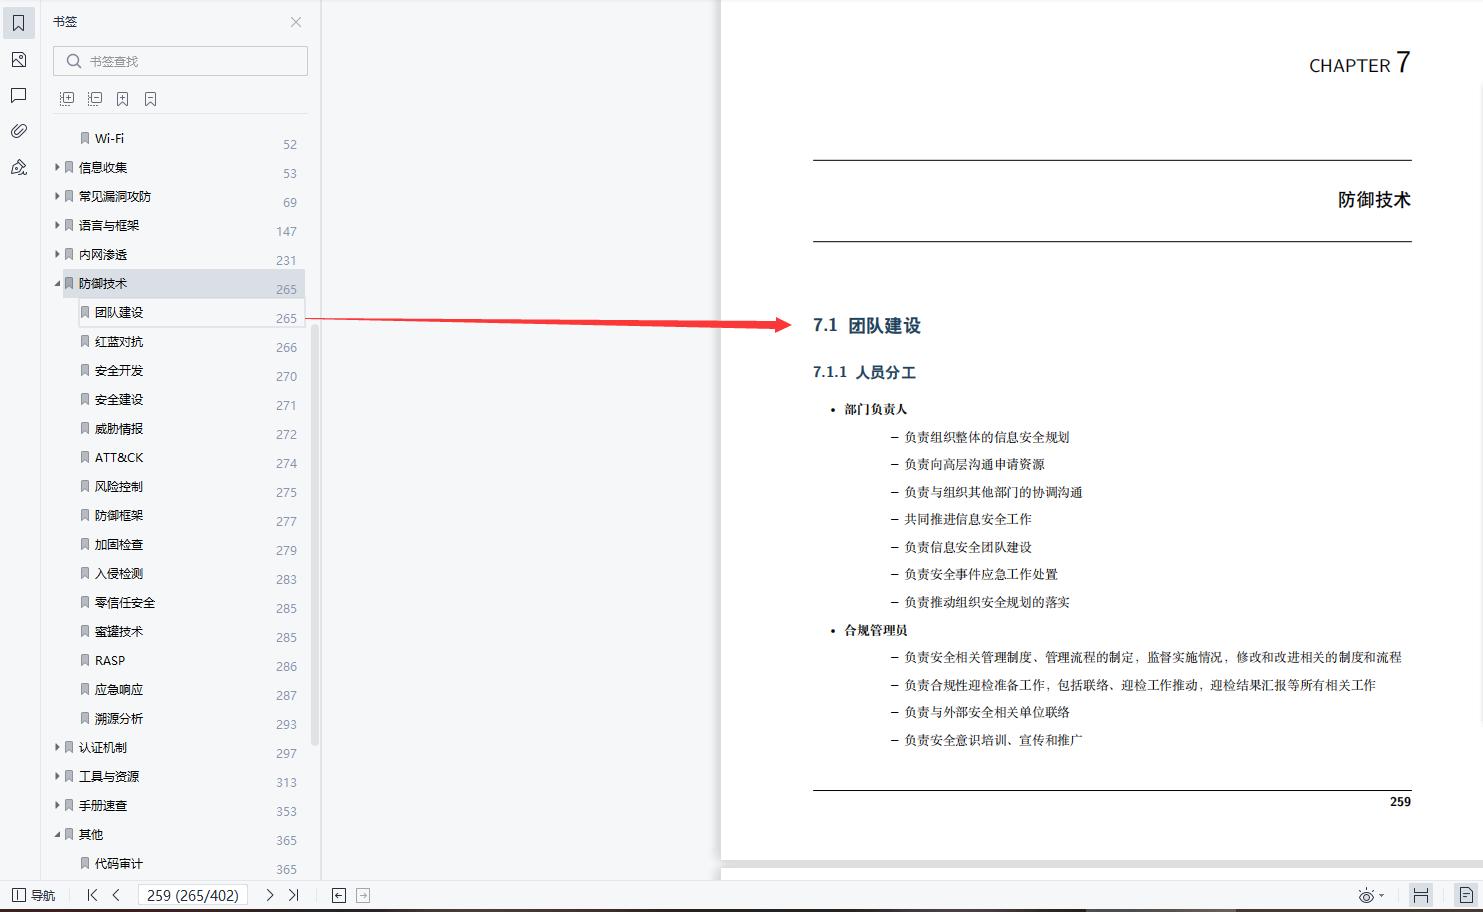
Task: Click the '合规管理员' bullet text
Action: (x=876, y=630)
